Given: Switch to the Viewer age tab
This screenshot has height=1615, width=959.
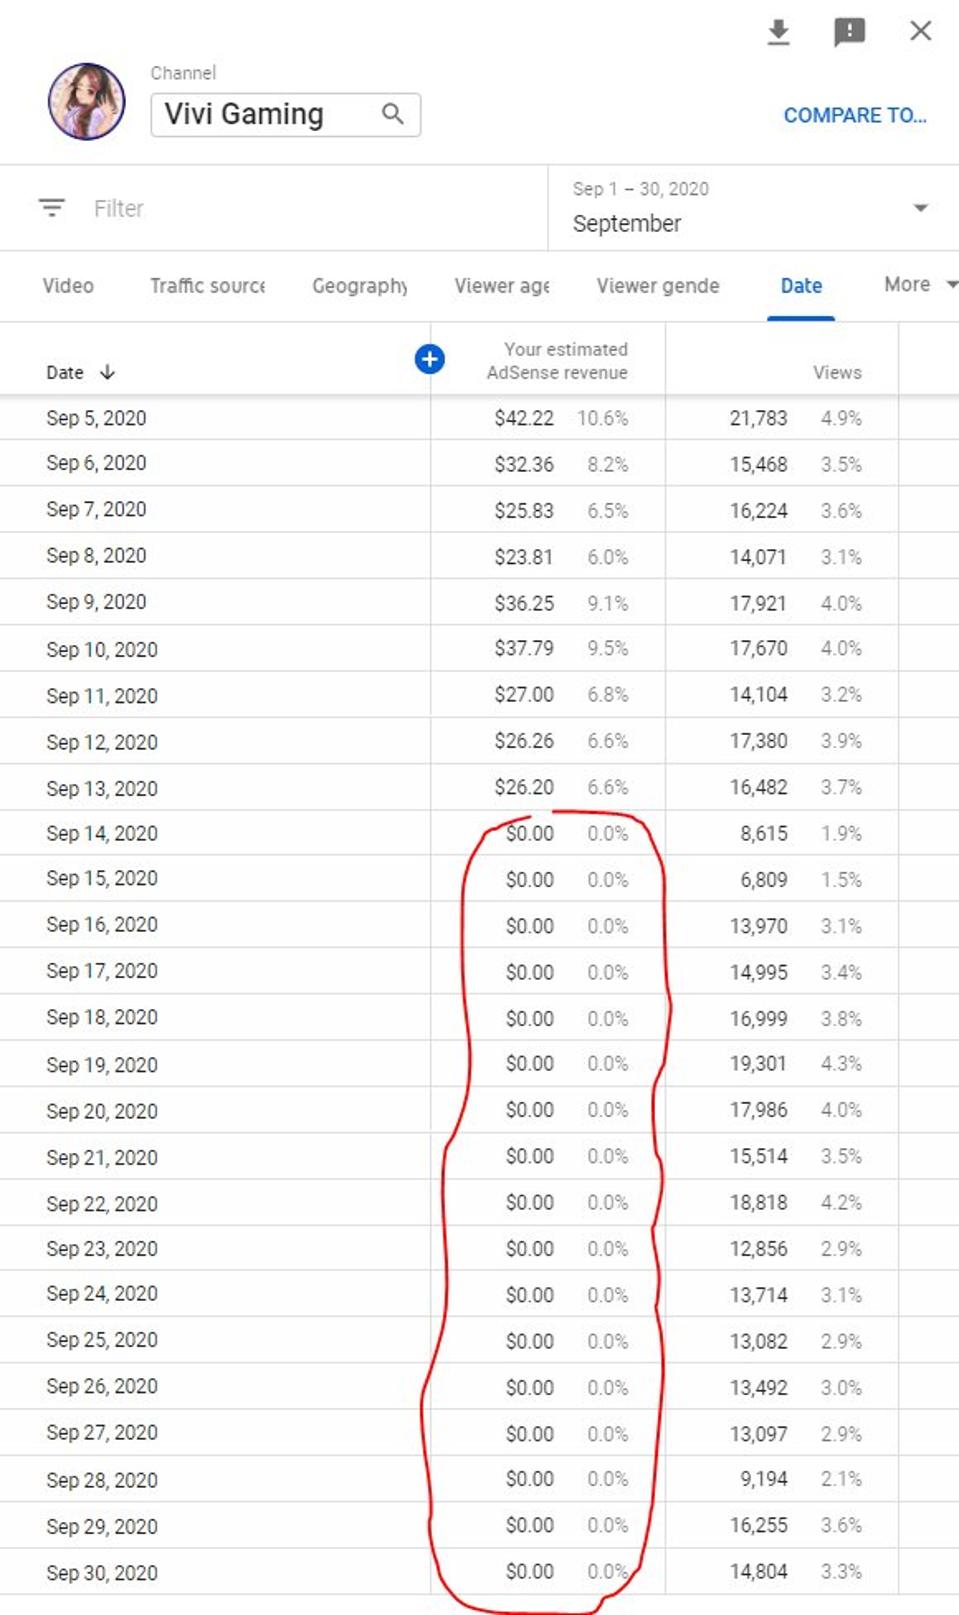Looking at the screenshot, I should [x=502, y=286].
